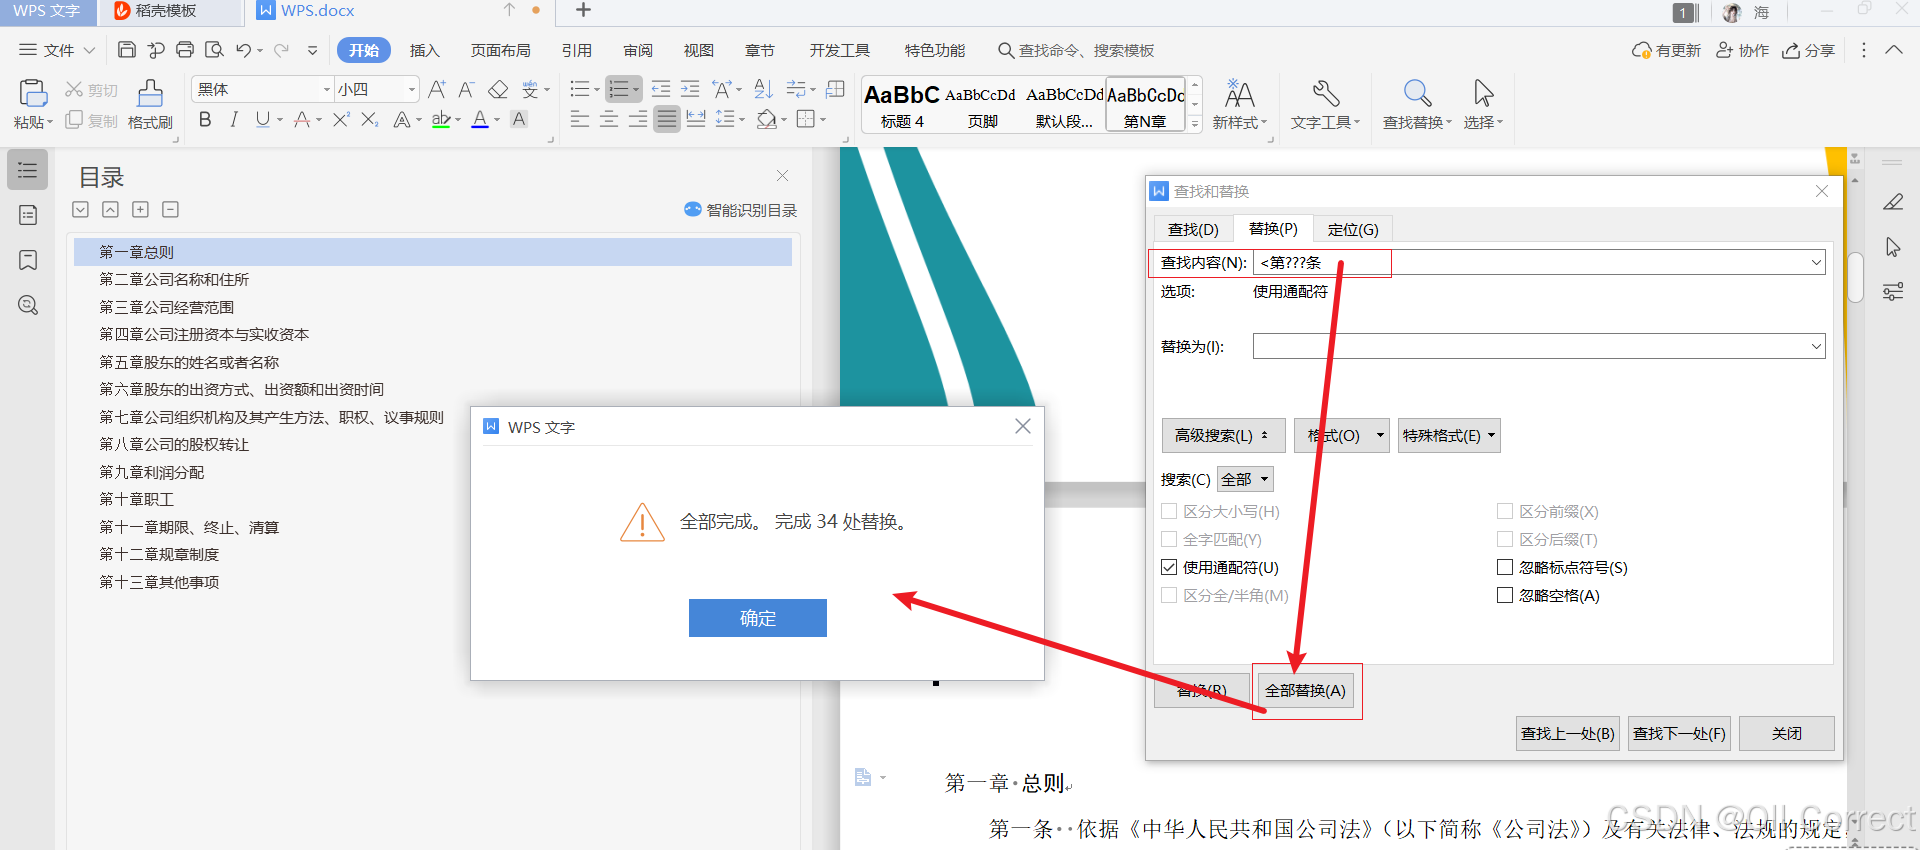Open the Text Tools (文字工具) icon
Screen dimensions: 1920x850
1326,93
